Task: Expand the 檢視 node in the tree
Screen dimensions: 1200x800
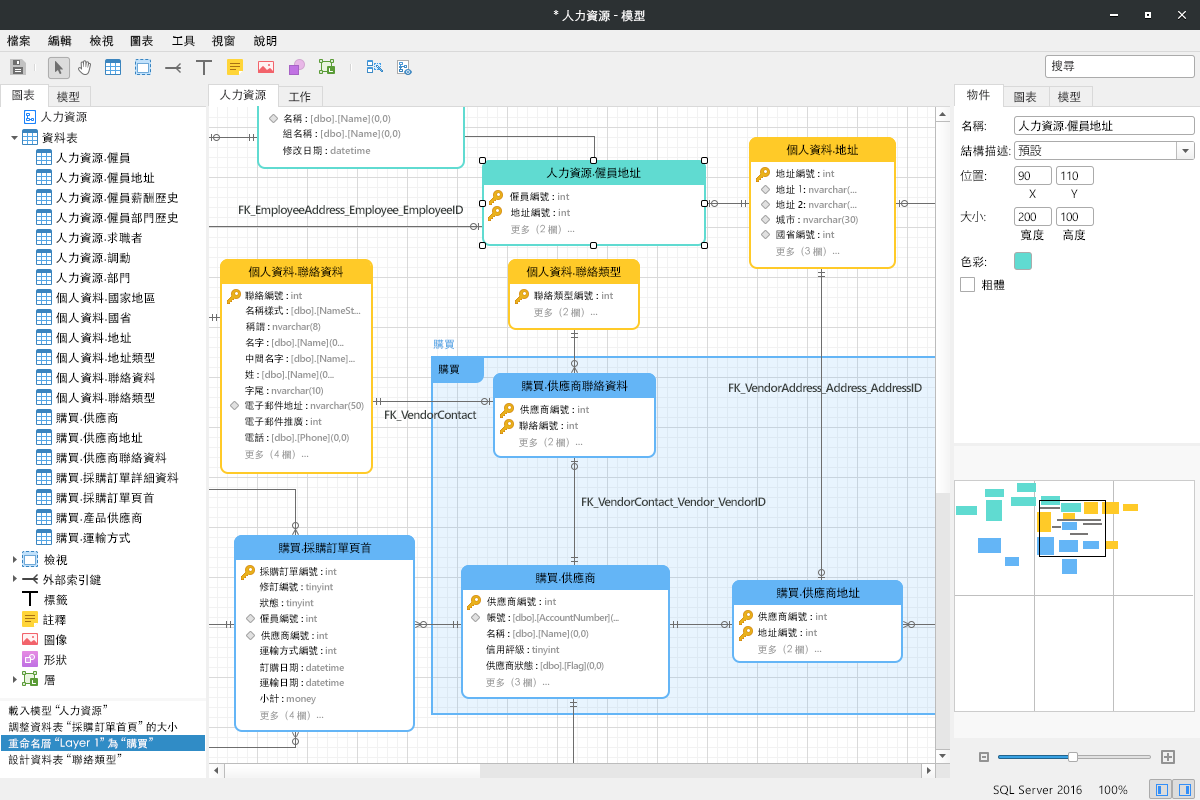Action: click(x=14, y=560)
